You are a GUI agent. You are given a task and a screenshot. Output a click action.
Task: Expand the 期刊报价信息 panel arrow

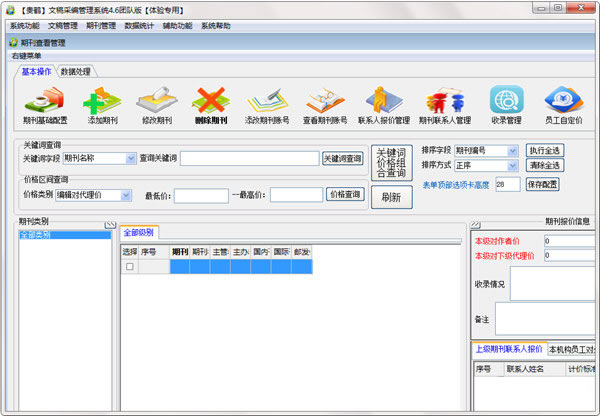click(475, 224)
